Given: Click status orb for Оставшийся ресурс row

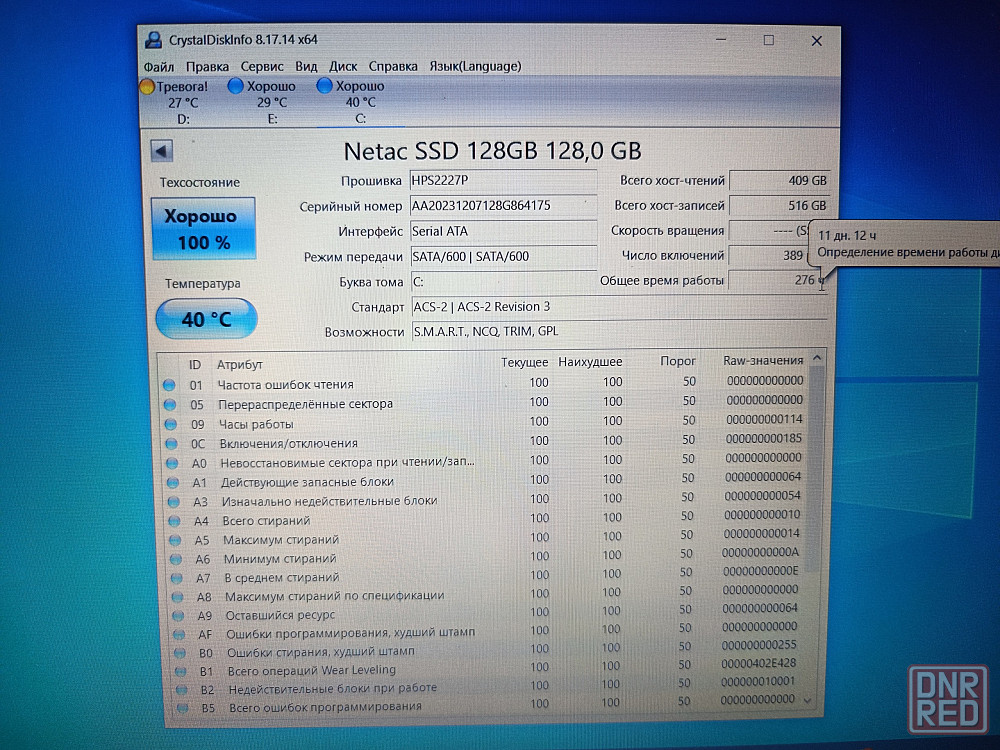Looking at the screenshot, I should [175, 615].
